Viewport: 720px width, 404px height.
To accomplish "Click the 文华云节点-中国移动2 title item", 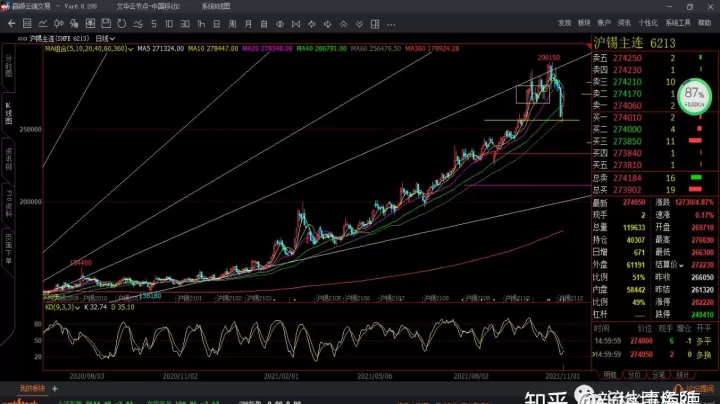I will (148, 6).
